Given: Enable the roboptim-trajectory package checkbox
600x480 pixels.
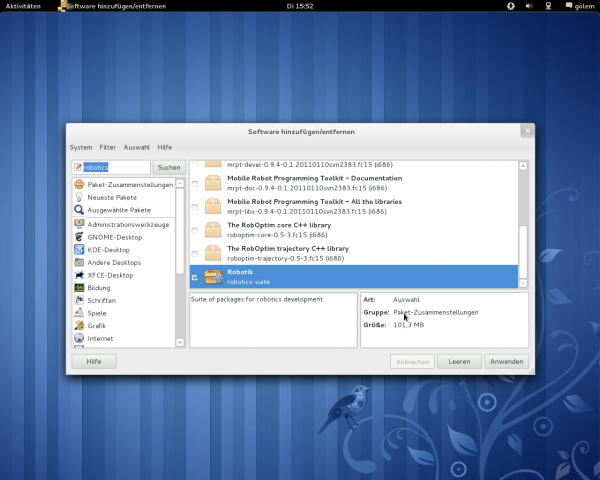Looking at the screenshot, I should pyautogui.click(x=195, y=254).
